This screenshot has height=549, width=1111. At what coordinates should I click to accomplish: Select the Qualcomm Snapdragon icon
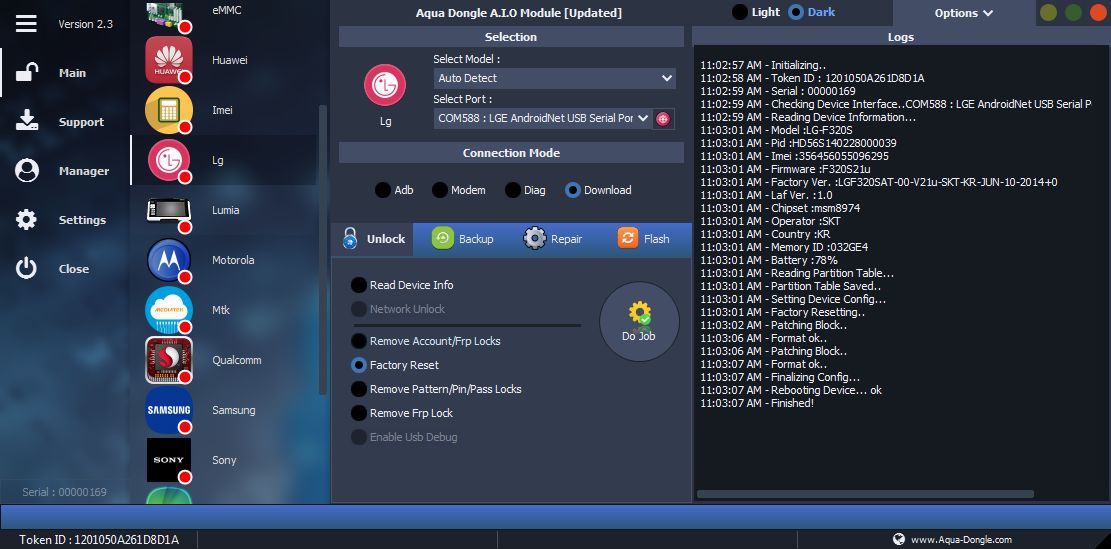pos(169,360)
